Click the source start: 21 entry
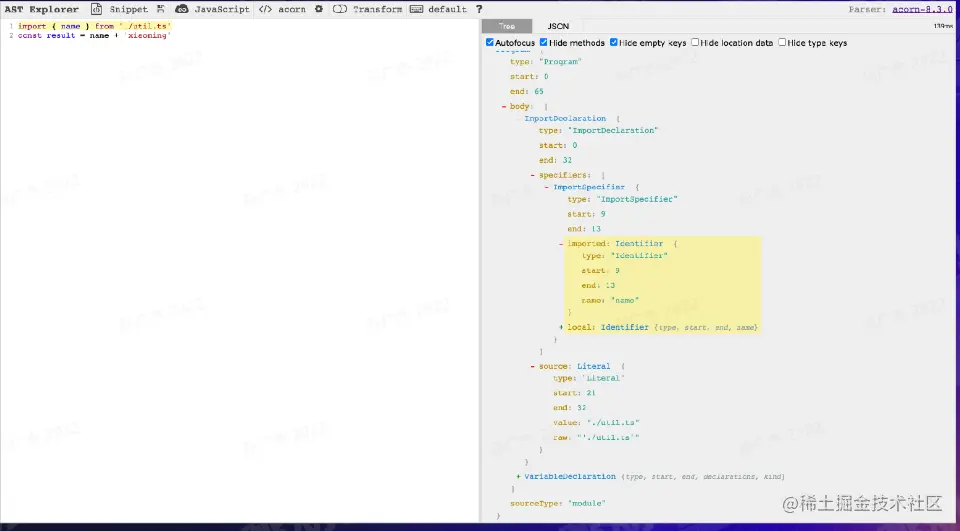 [x=574, y=393]
